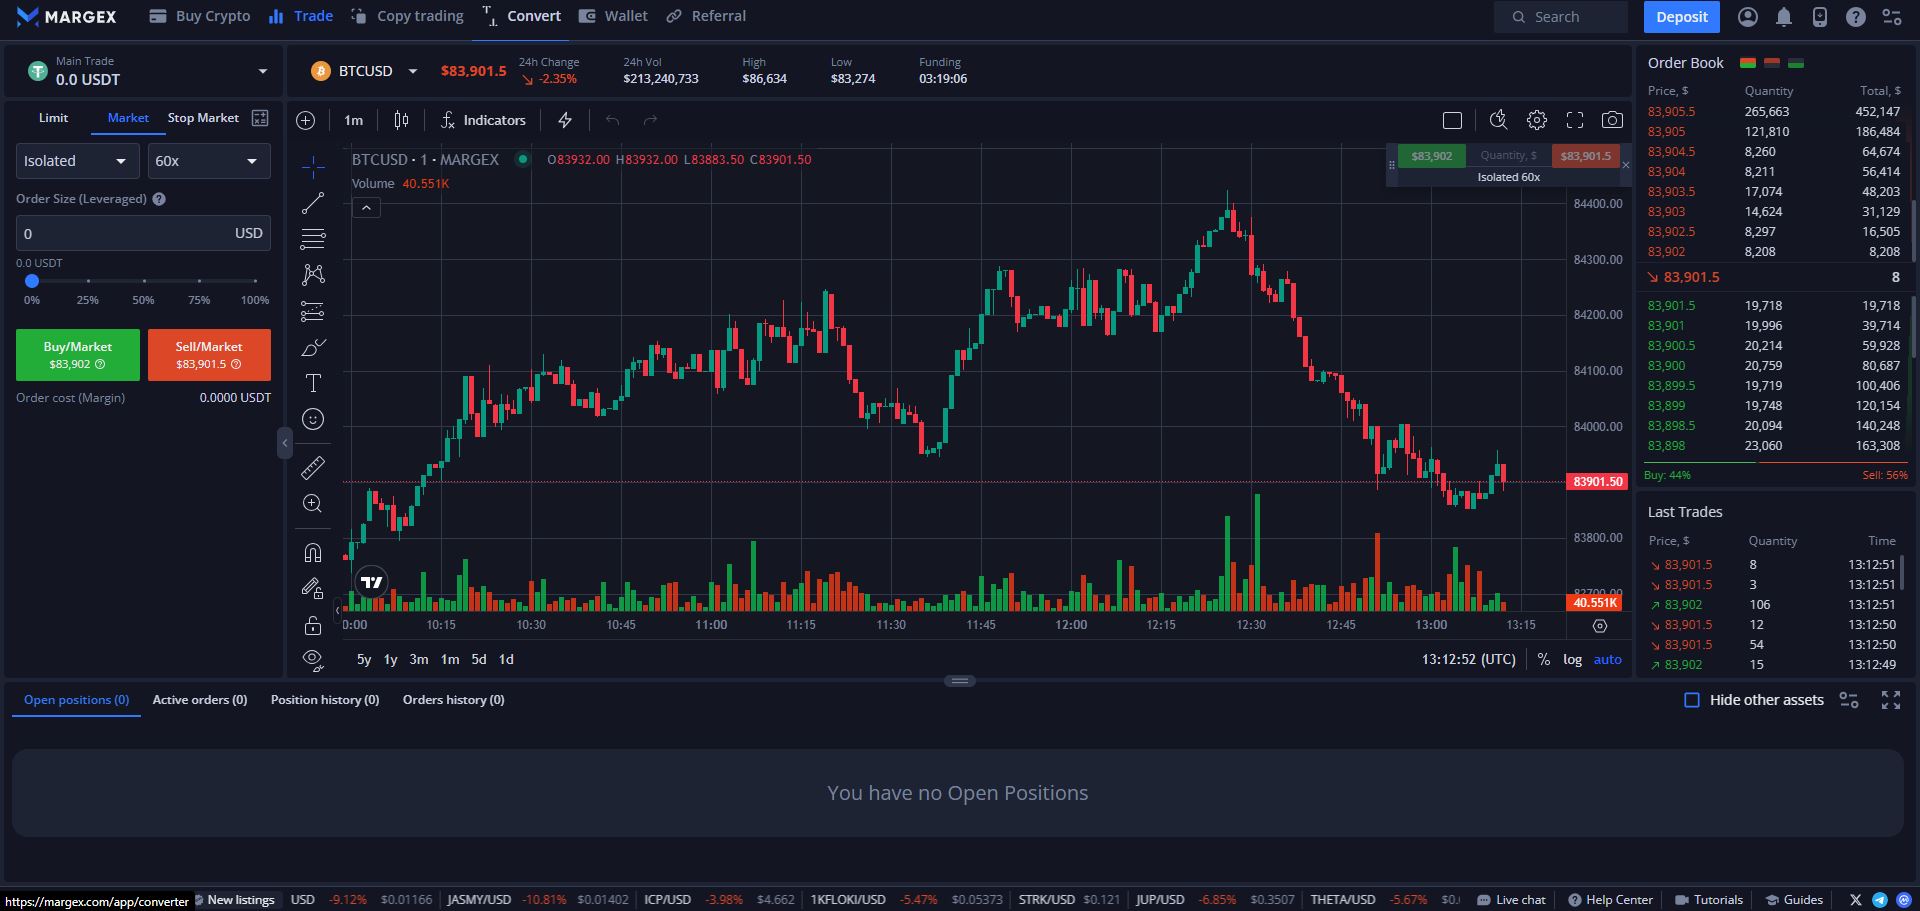The width and height of the screenshot is (1920, 911).
Task: Open chart settings gear icon
Action: (x=1537, y=120)
